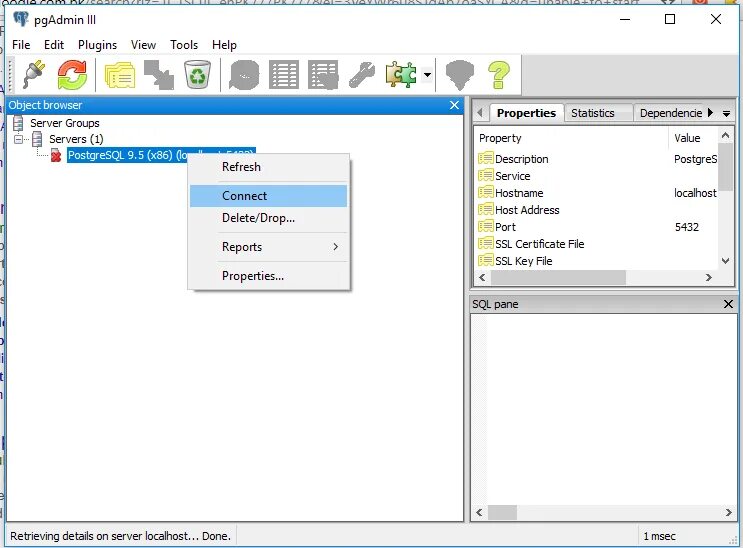Open the SQL query tool icon
This screenshot has width=743, height=548.
(x=244, y=75)
